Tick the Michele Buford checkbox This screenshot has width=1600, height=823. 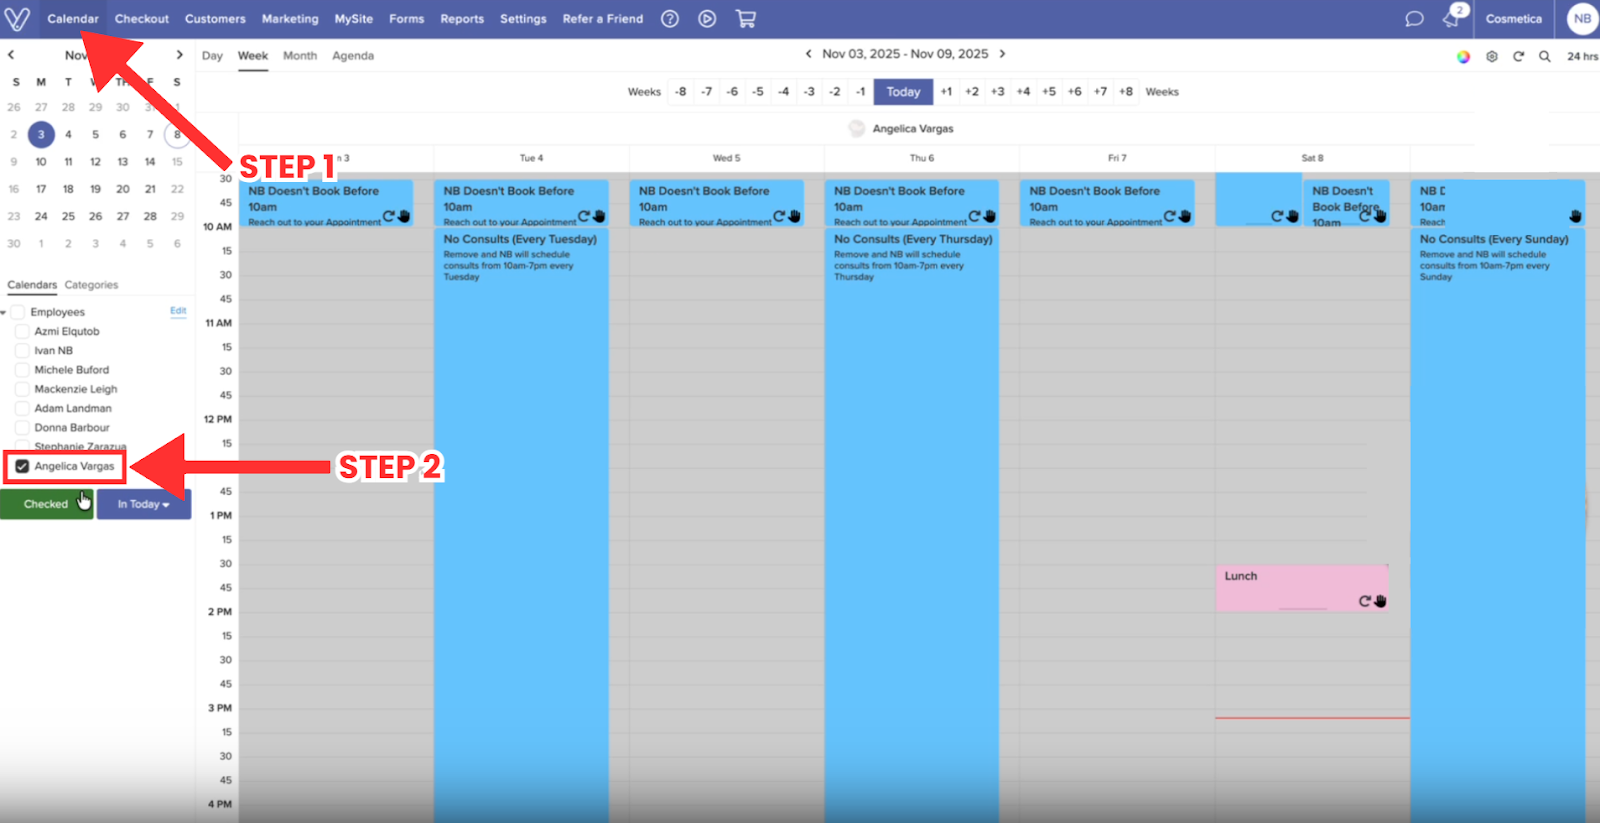22,370
